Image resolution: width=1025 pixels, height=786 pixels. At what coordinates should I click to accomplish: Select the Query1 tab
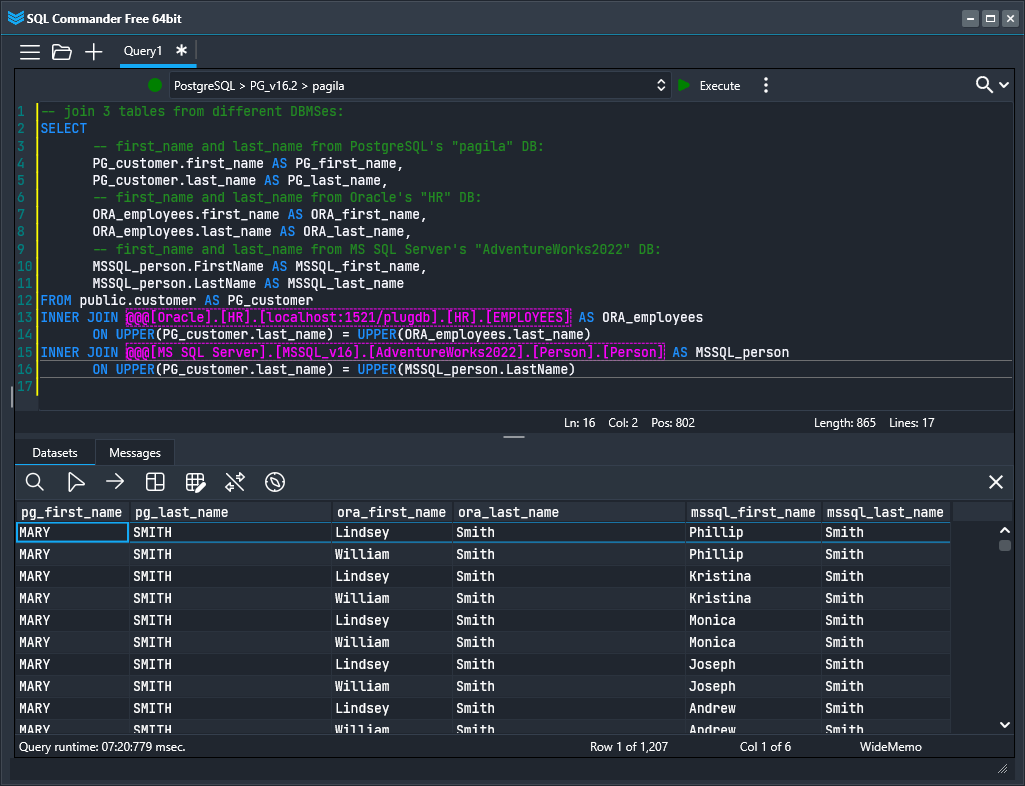click(143, 51)
